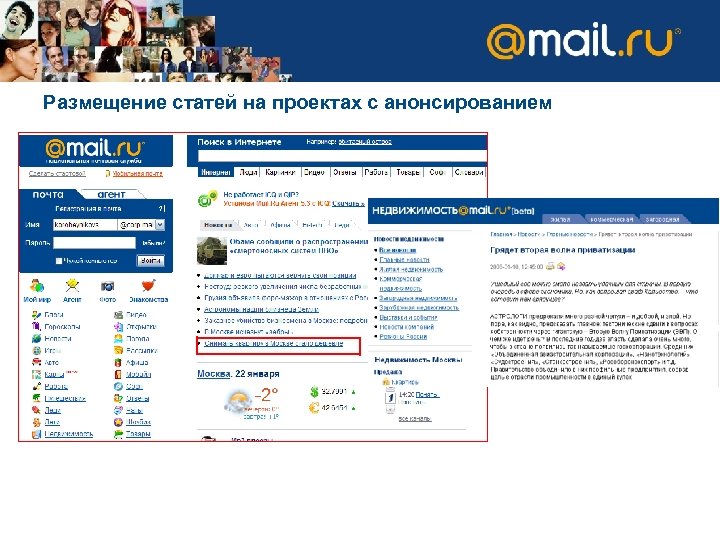This screenshot has width=720, height=540.
Task: Select the Картинки search tab
Action: (x=280, y=172)
